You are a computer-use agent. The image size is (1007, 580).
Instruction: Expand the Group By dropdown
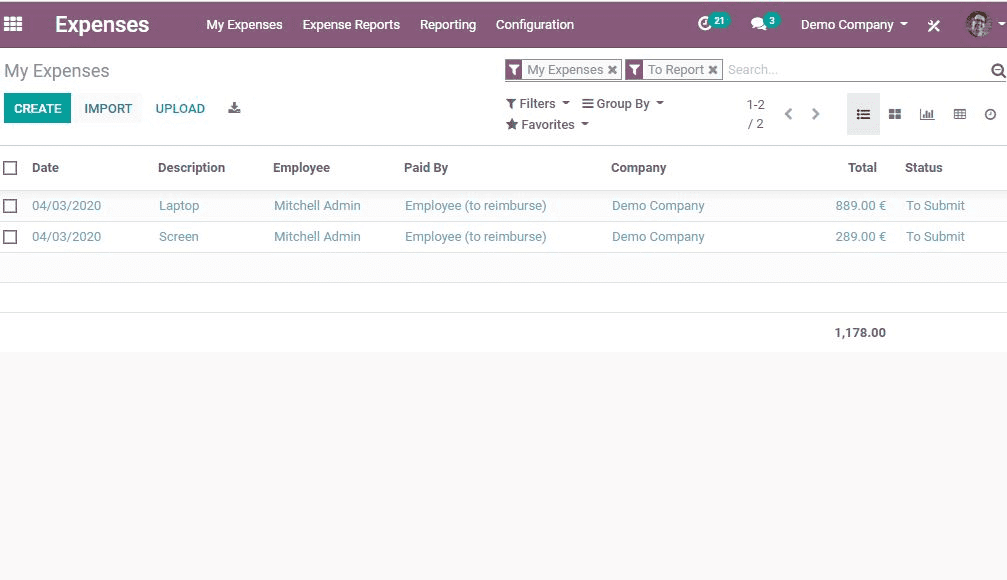click(622, 103)
